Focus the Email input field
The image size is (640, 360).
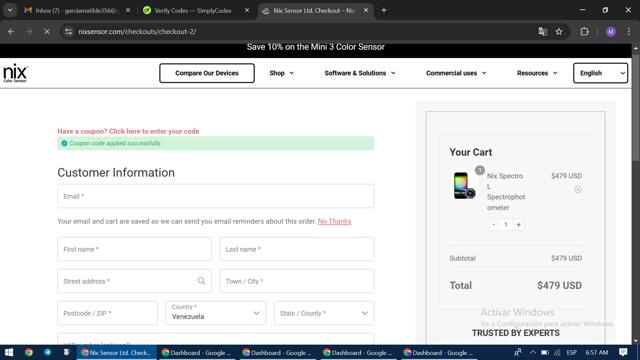[216, 196]
